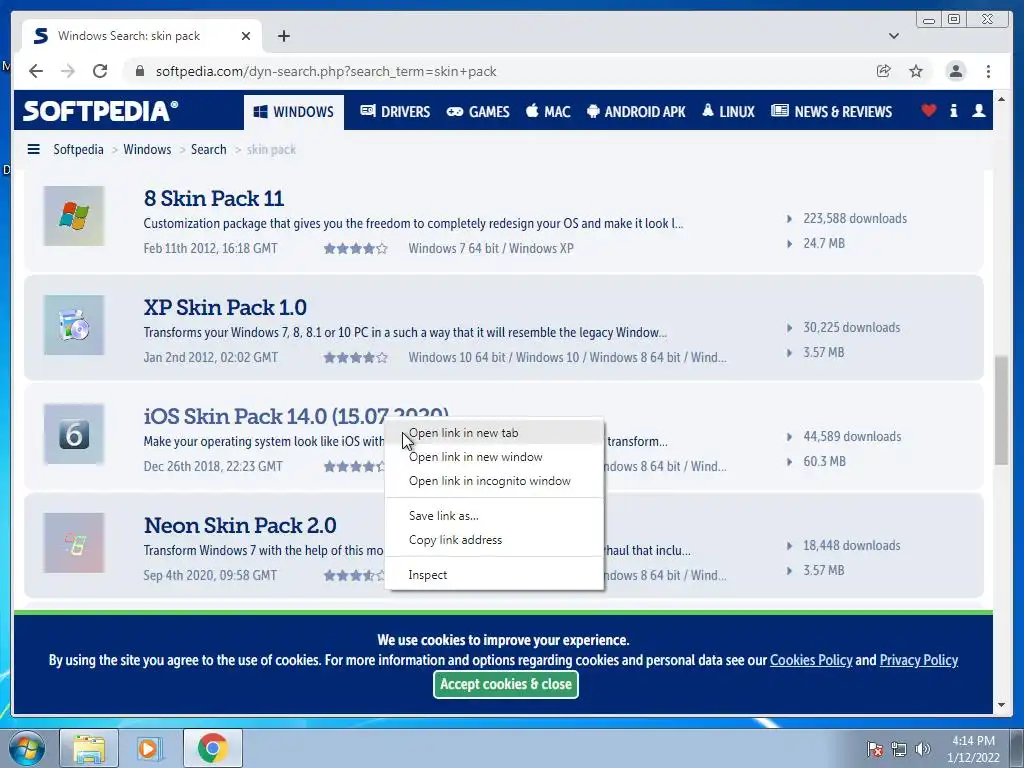Open the media player taskbar icon
The image size is (1024, 768).
(x=148, y=748)
